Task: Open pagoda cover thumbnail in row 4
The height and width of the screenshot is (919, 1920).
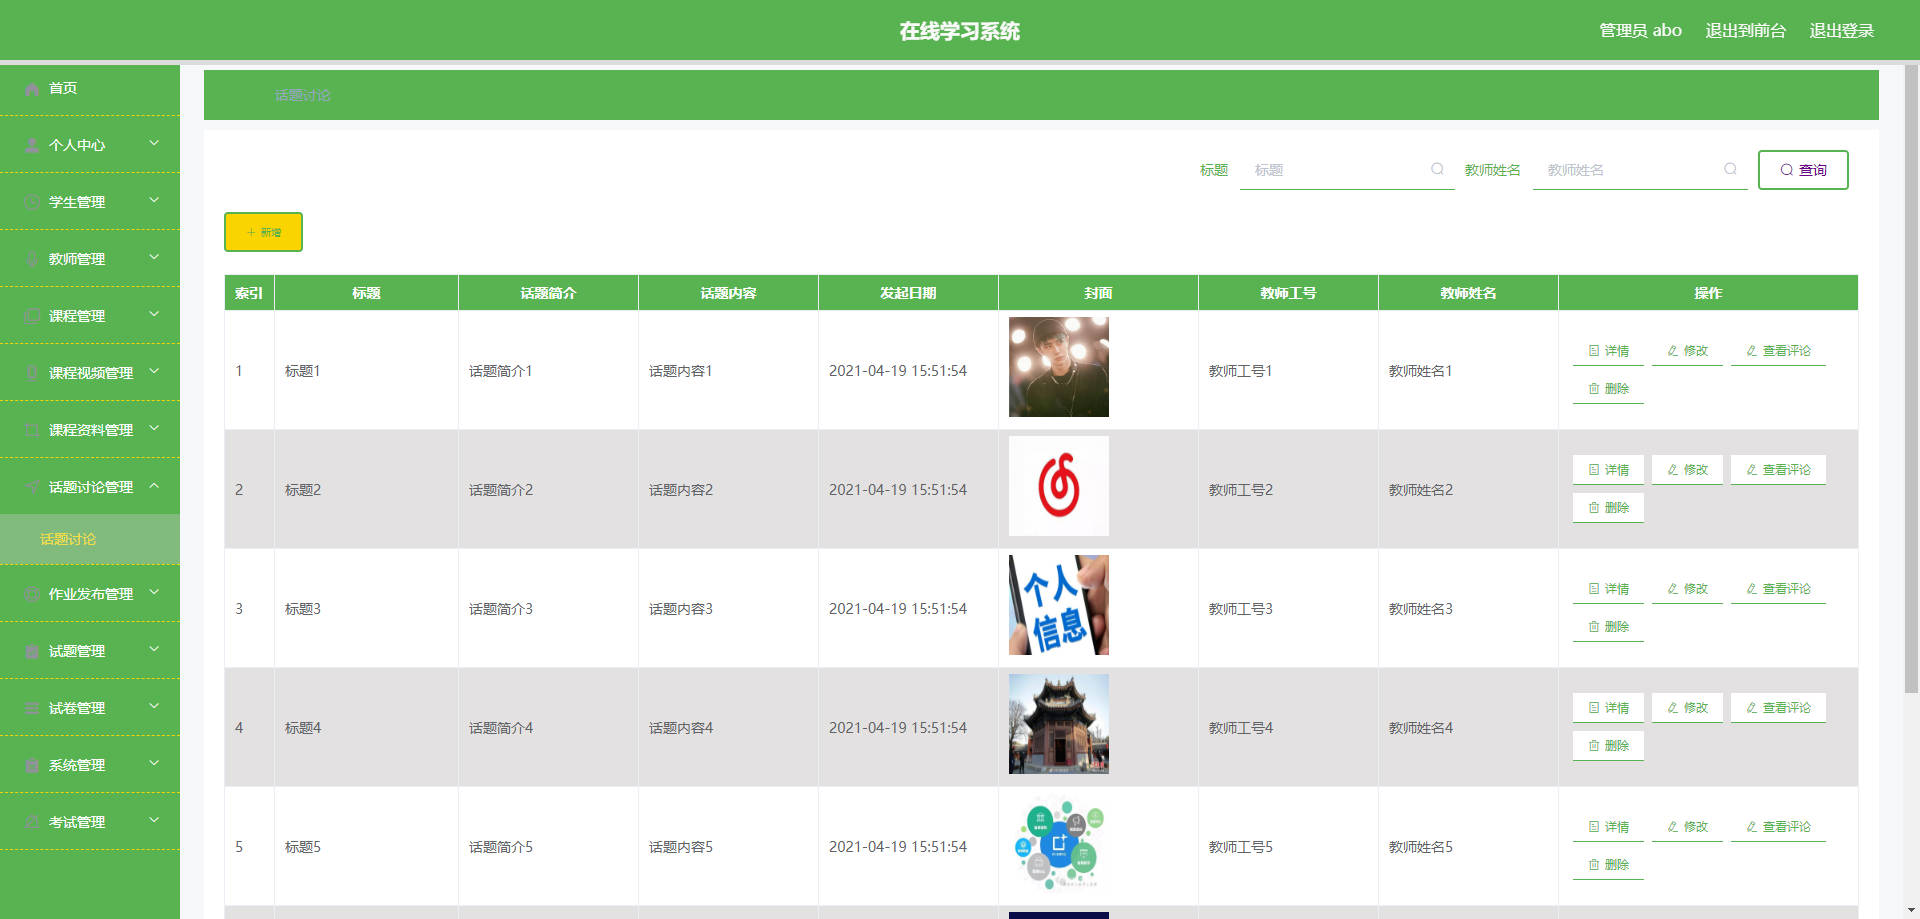Action: click(x=1059, y=724)
